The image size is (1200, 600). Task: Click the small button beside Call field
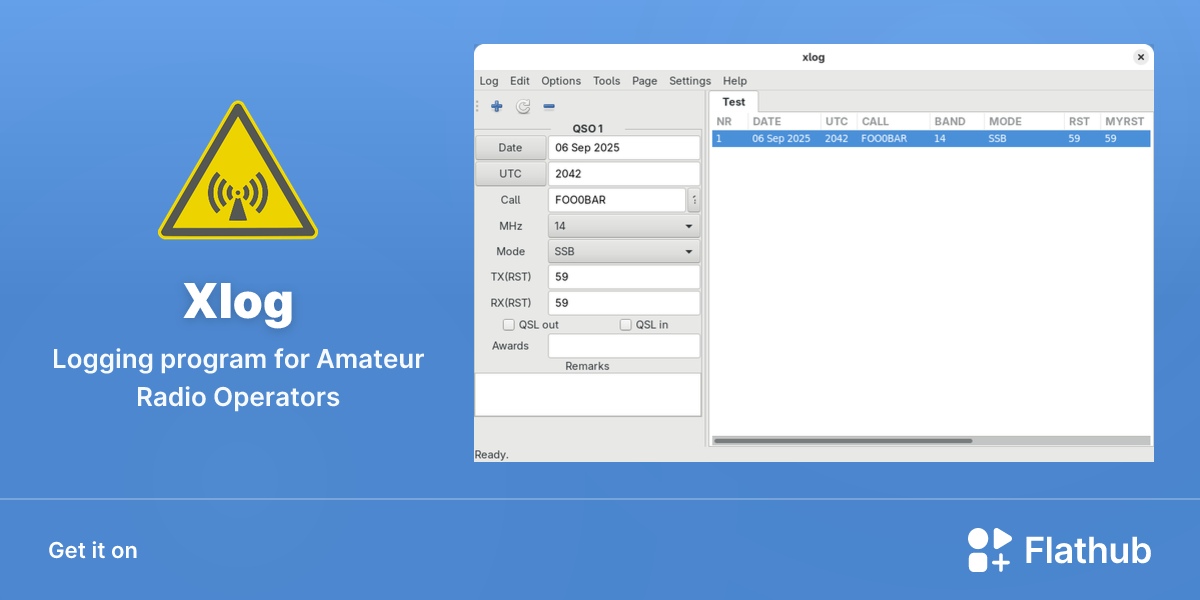pos(694,200)
